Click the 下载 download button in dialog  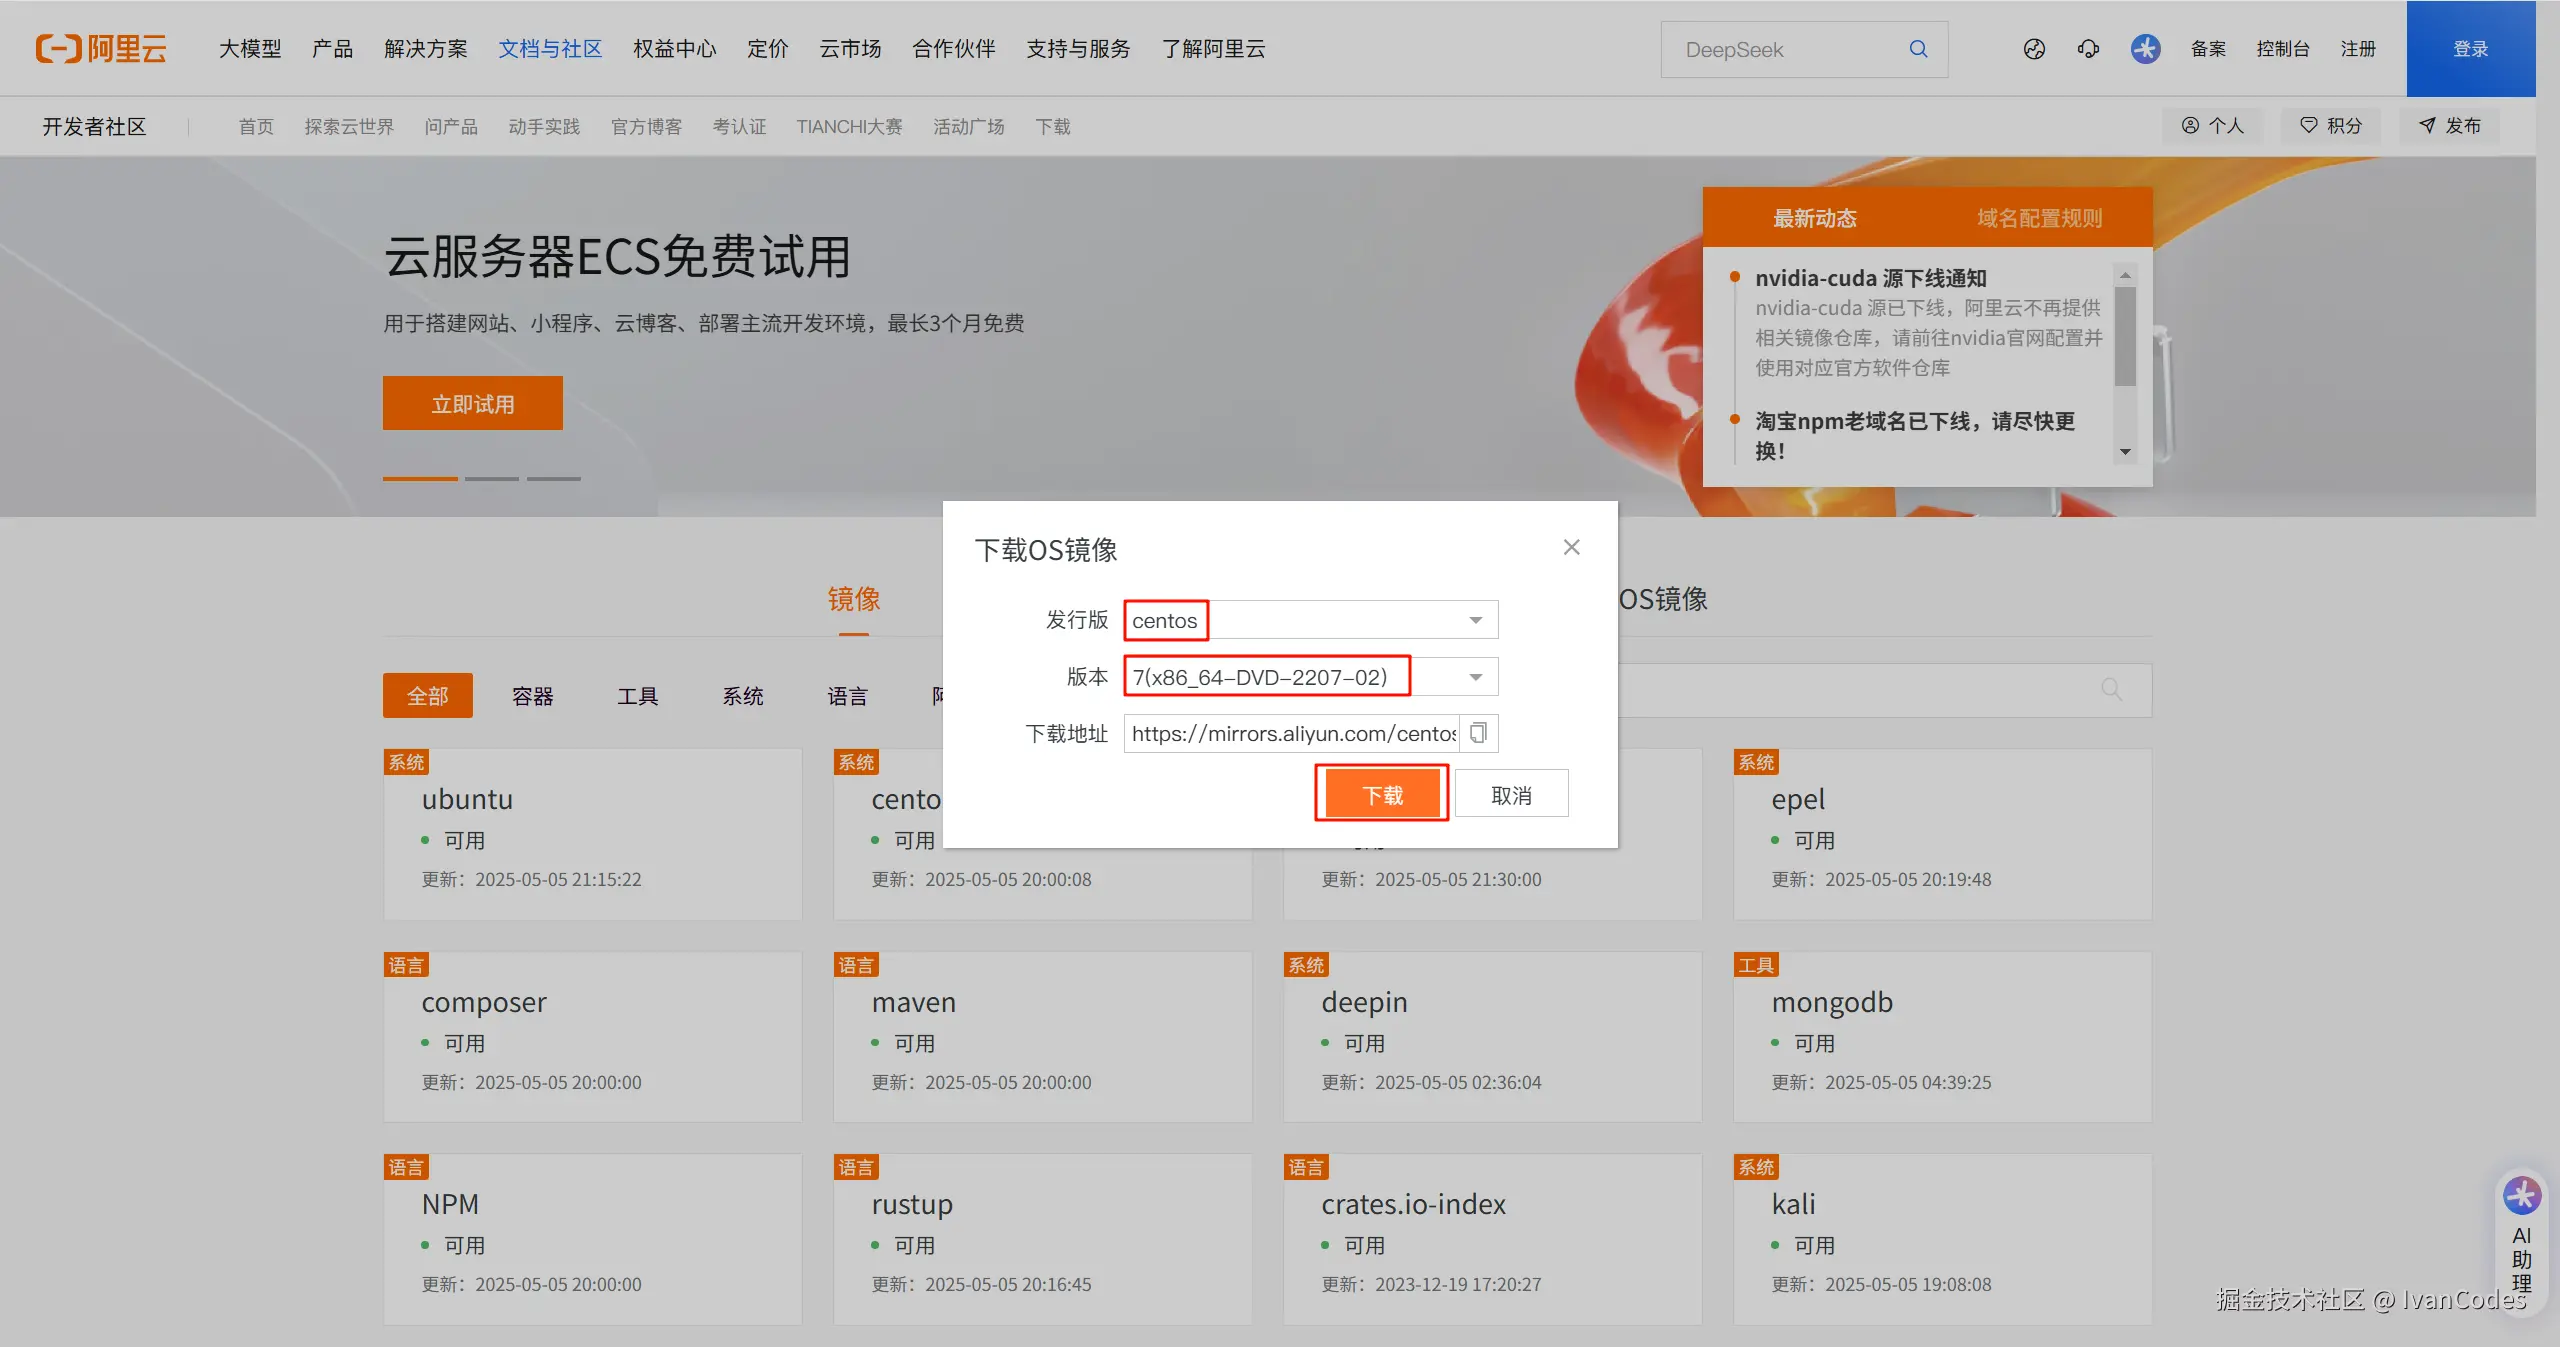click(x=1382, y=793)
